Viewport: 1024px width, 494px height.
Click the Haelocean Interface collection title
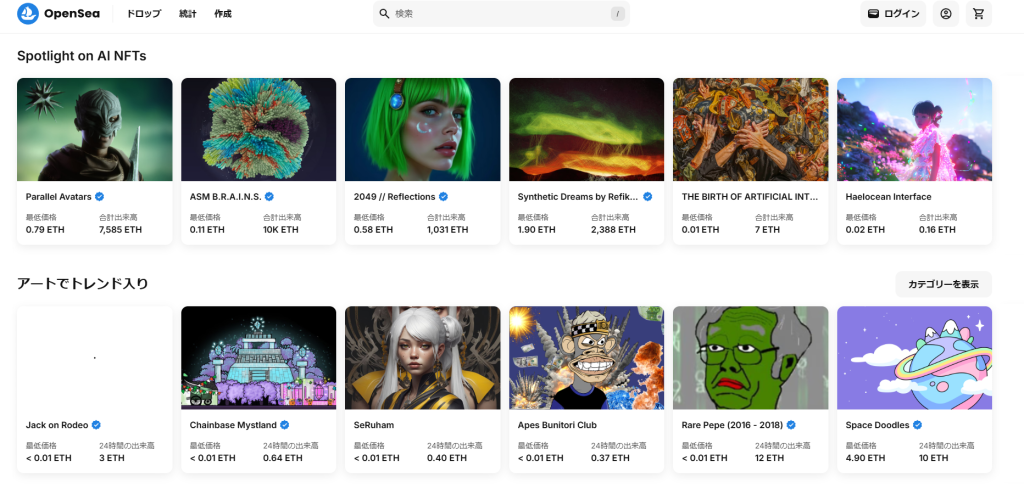pyautogui.click(x=888, y=197)
